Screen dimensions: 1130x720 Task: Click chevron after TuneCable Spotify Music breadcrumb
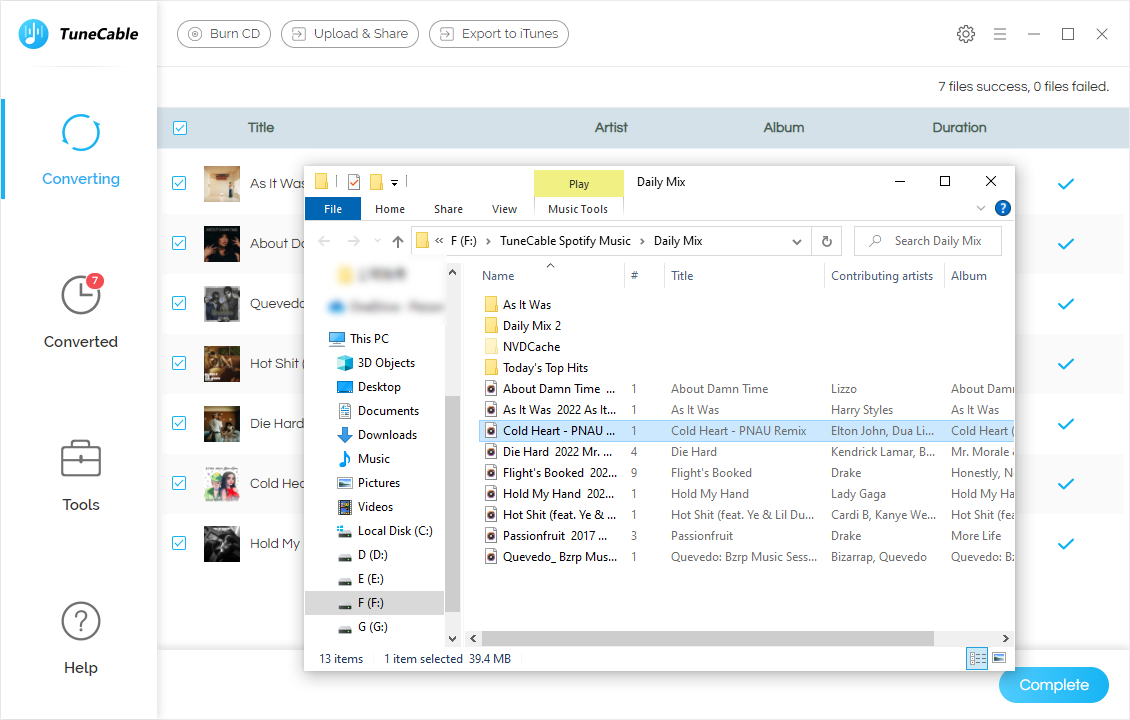tap(642, 241)
